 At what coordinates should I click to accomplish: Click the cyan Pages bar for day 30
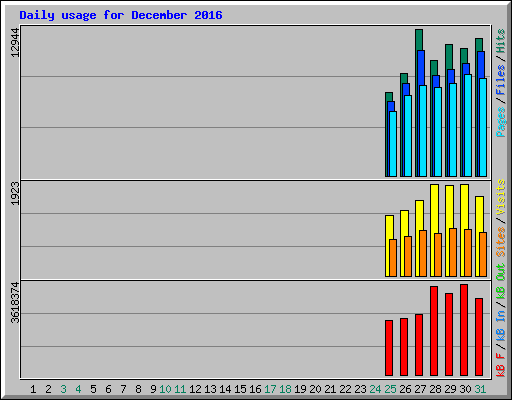coord(468,125)
